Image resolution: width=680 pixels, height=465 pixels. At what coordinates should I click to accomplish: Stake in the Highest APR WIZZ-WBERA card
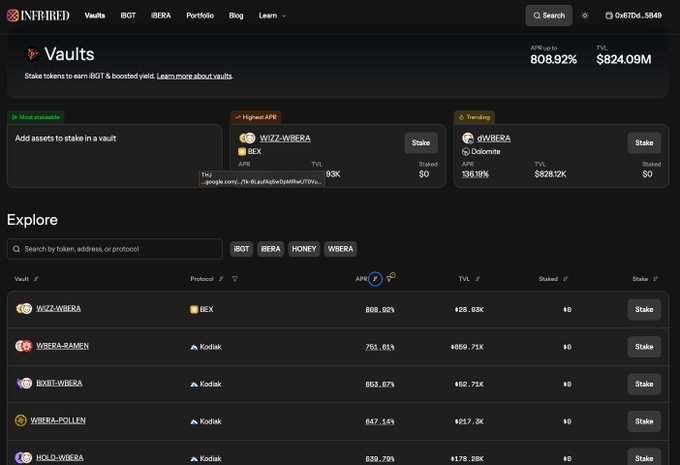[x=421, y=143]
